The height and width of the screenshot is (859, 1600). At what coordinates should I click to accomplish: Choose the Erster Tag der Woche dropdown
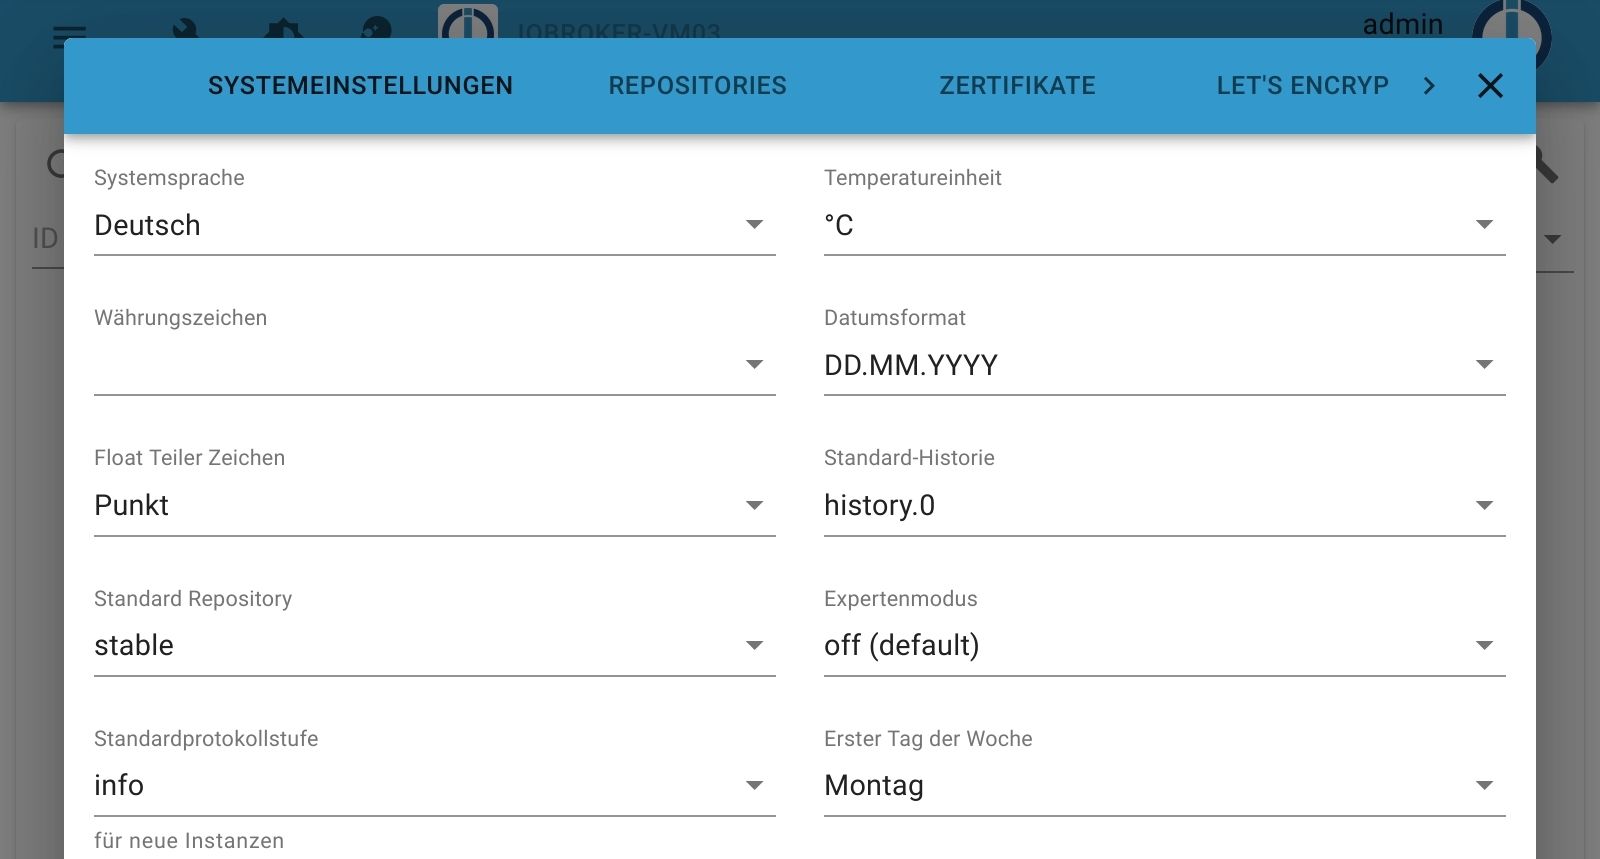pos(1164,786)
